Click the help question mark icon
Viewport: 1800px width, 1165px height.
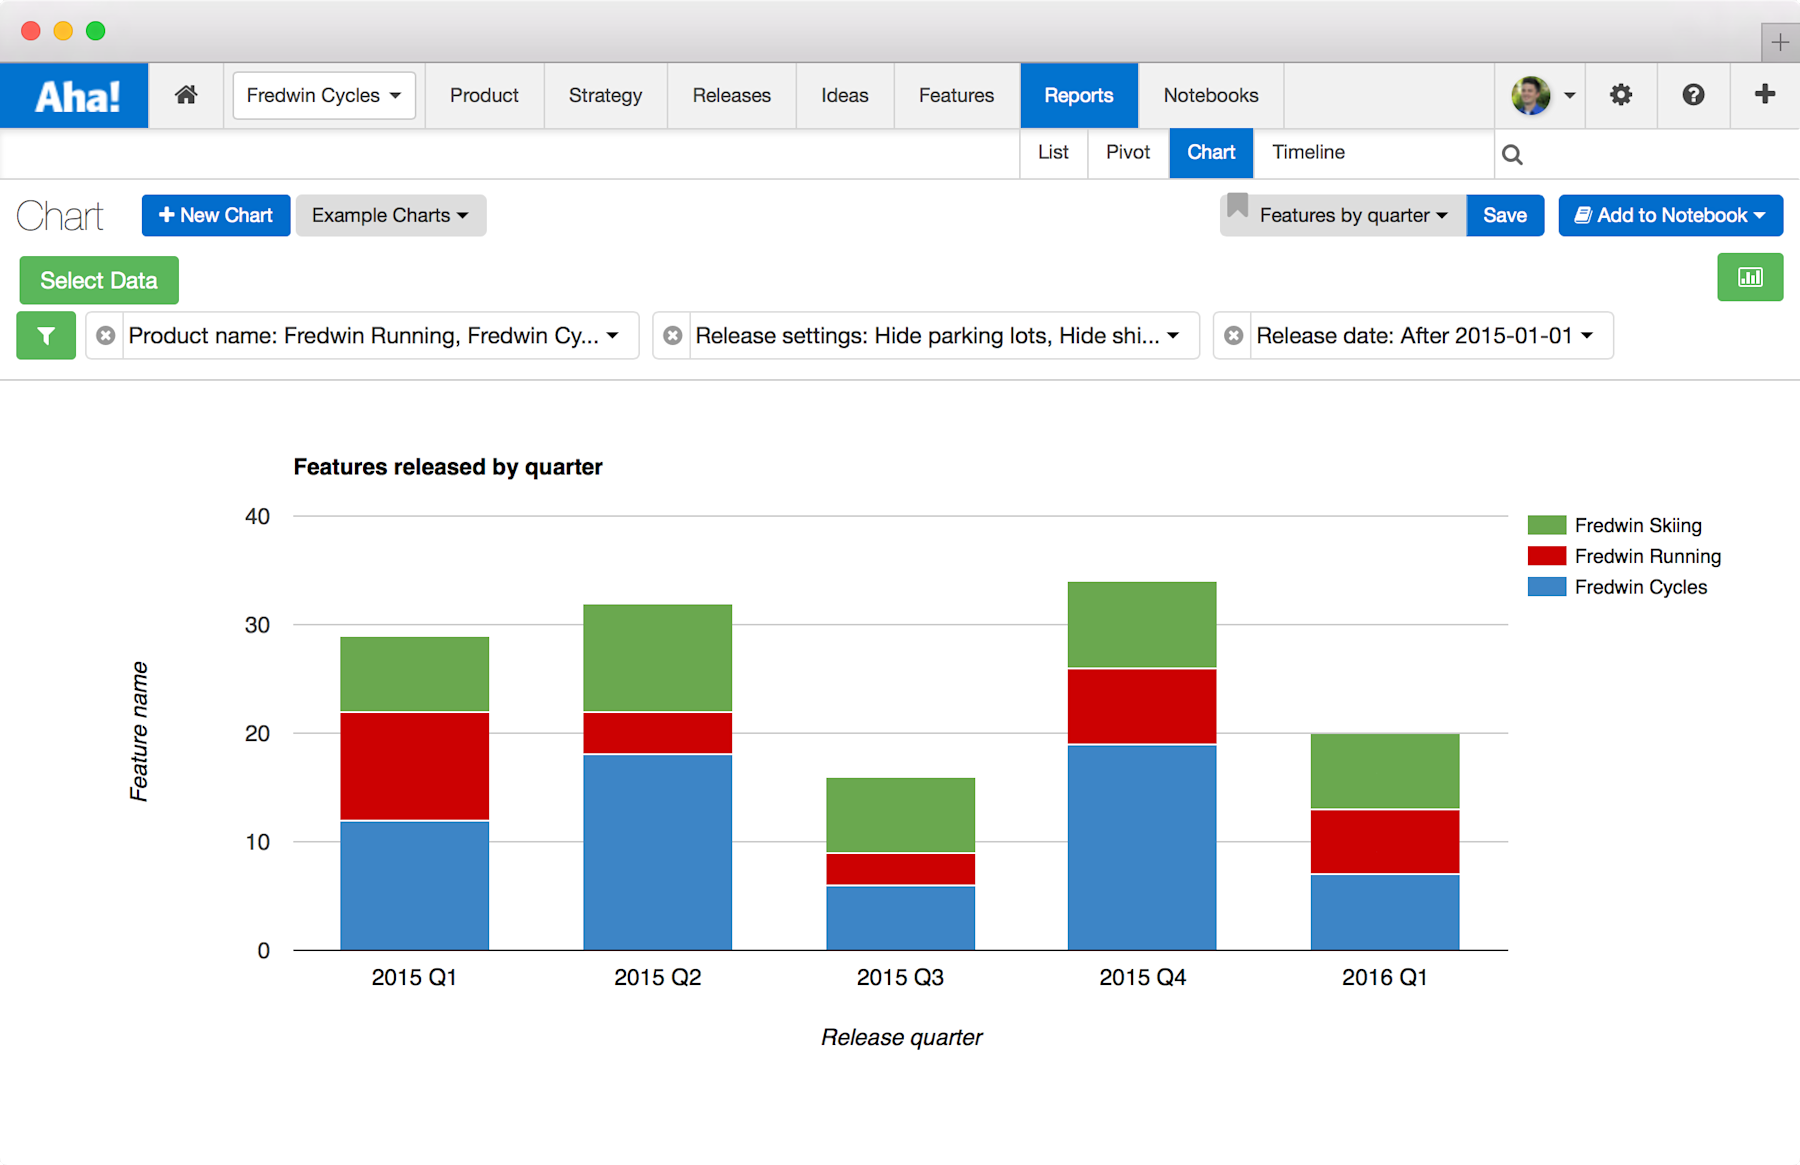coord(1693,95)
